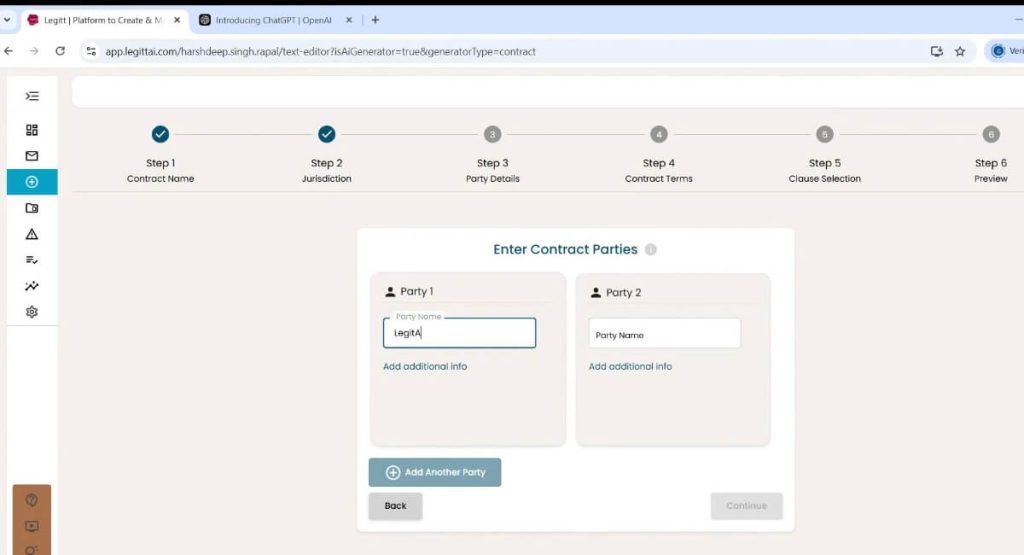
Task: Open the browser profile avatar icon
Action: (x=998, y=51)
